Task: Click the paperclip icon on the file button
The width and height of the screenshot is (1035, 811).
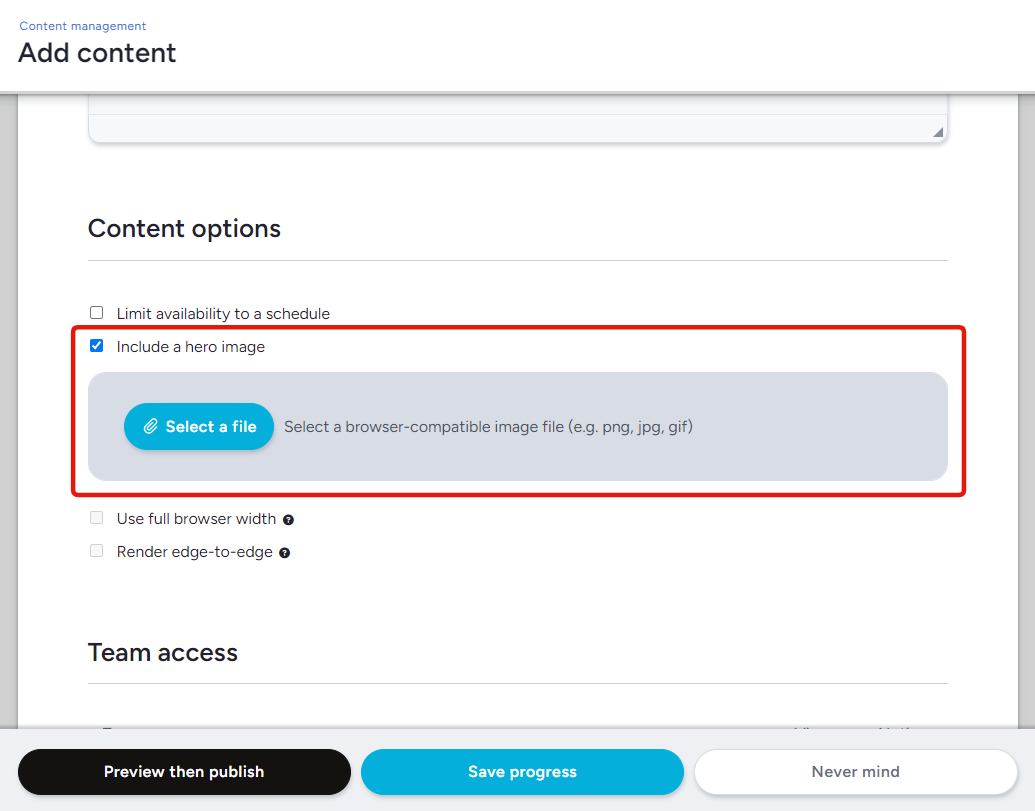Action: pos(151,427)
